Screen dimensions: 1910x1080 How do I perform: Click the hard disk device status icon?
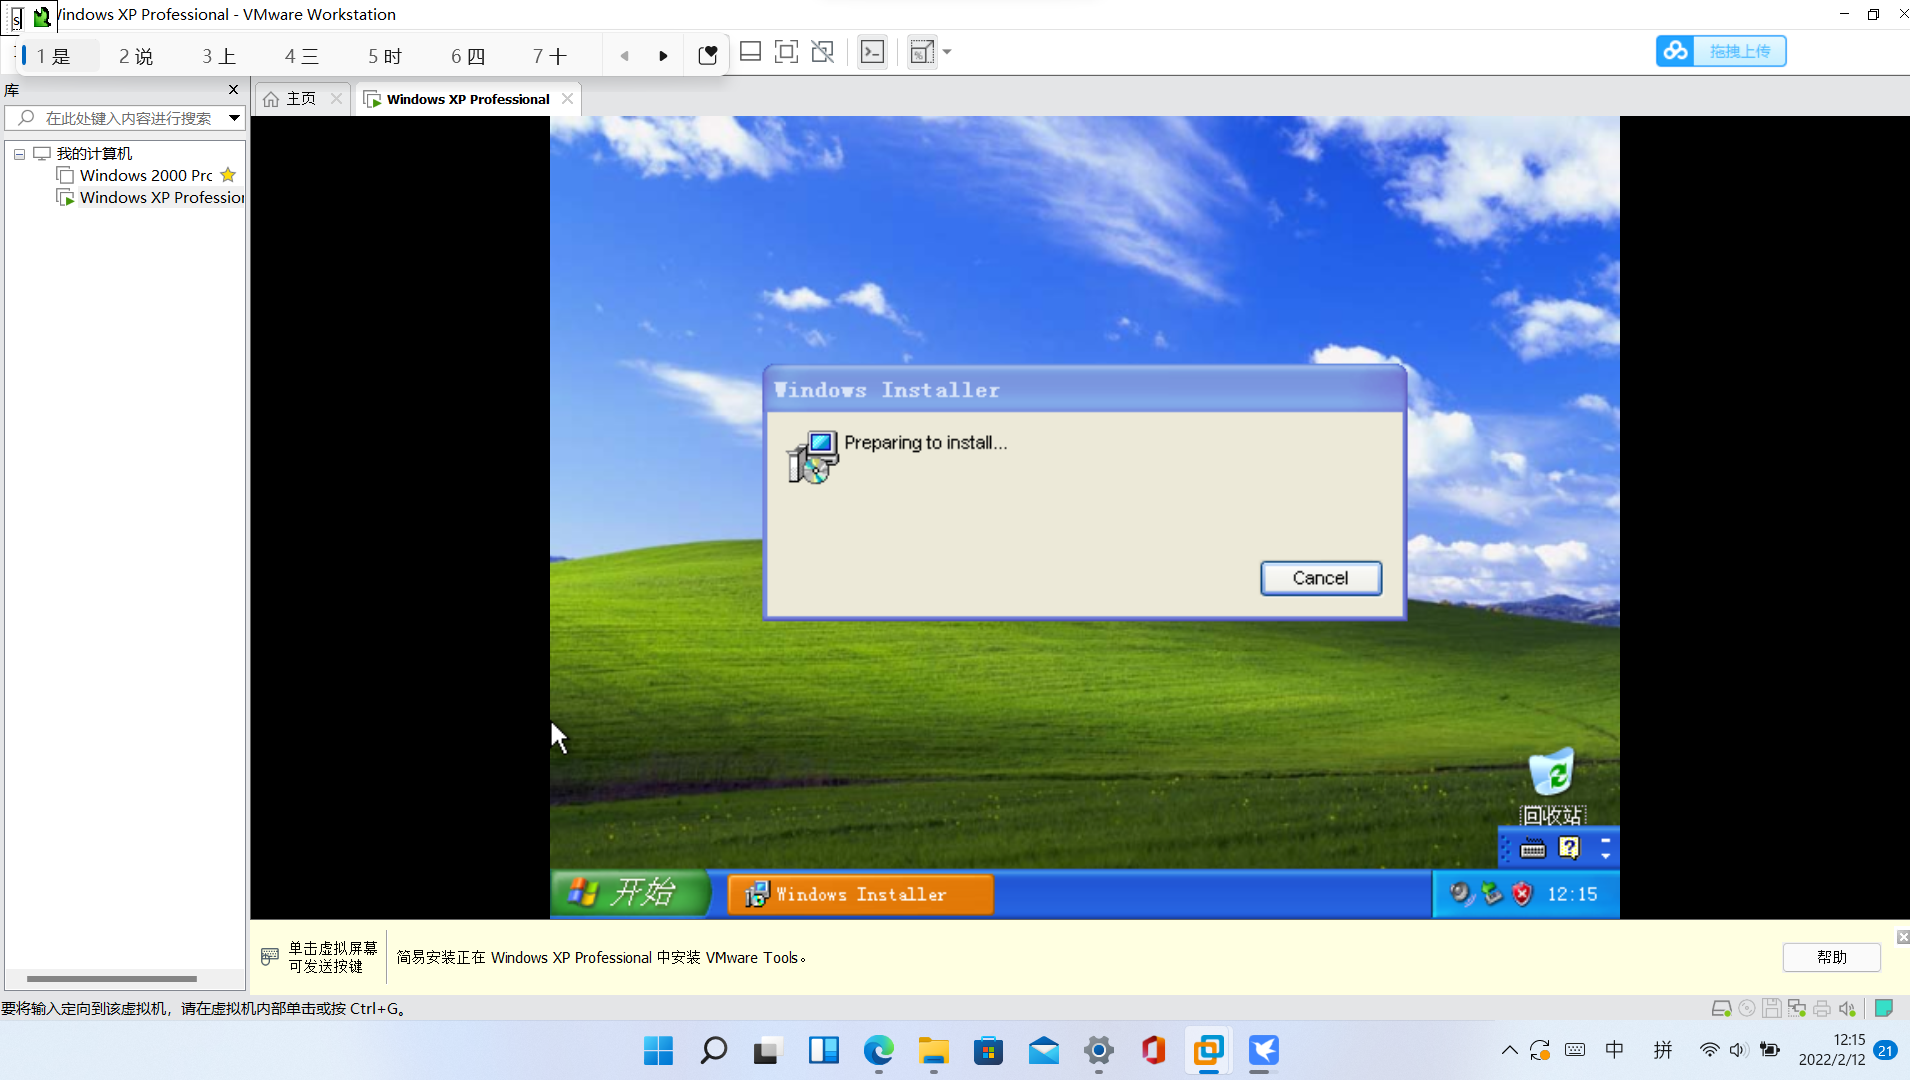pos(1721,1008)
